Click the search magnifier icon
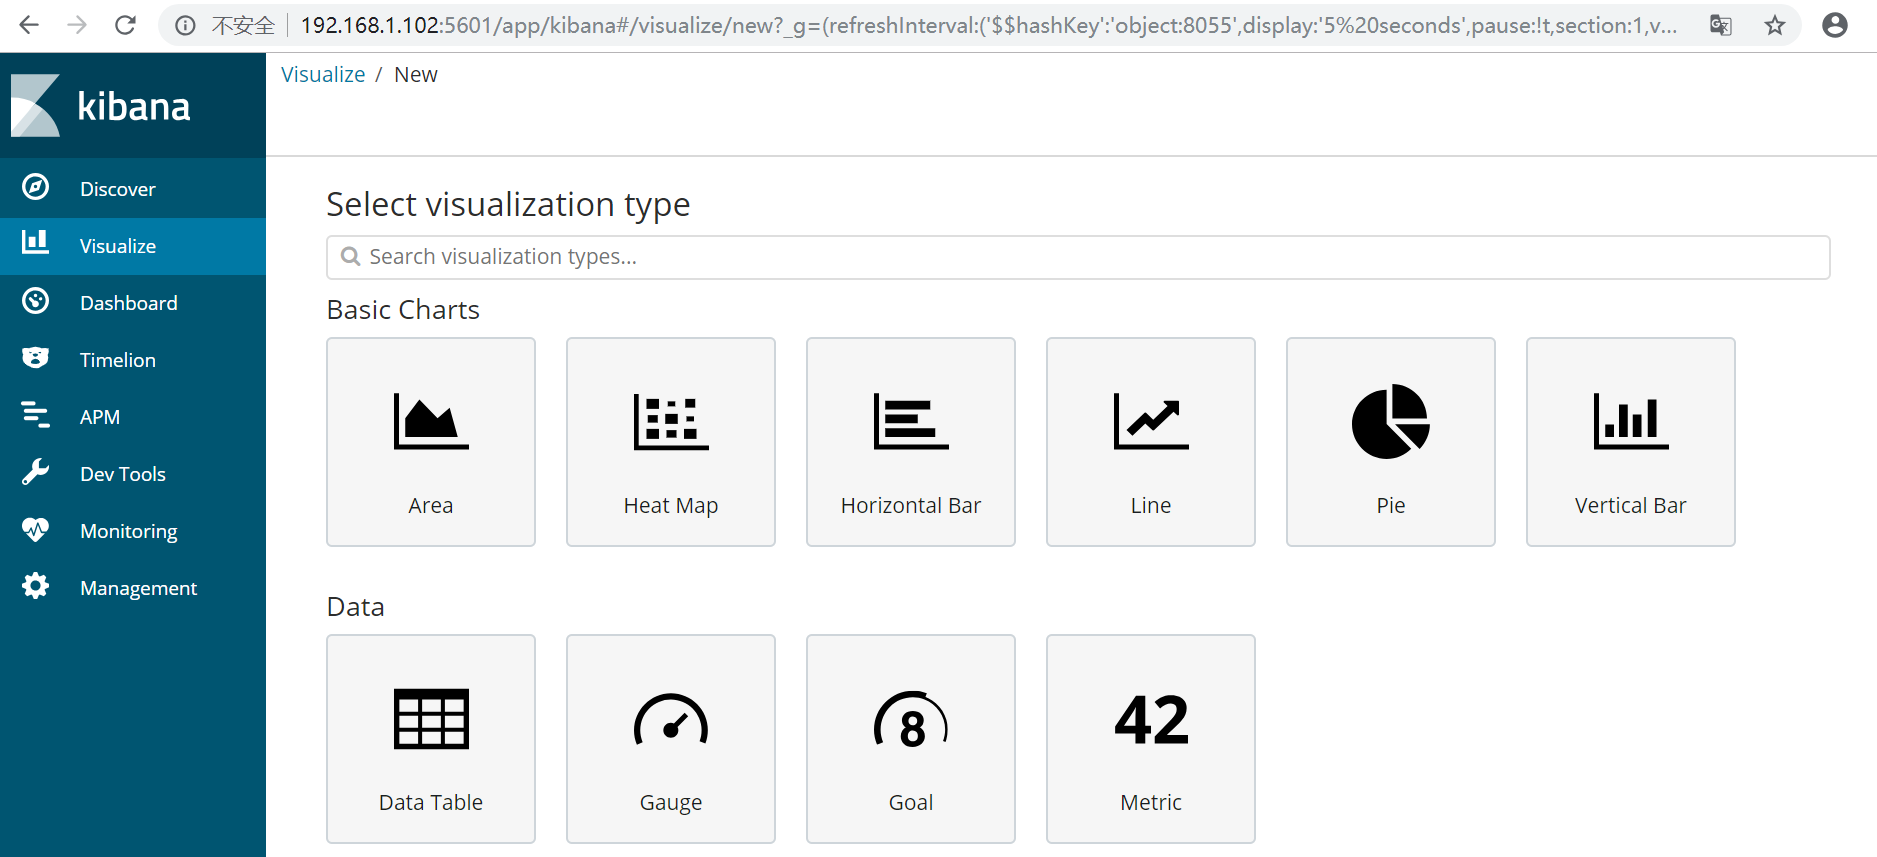 pyautogui.click(x=350, y=257)
